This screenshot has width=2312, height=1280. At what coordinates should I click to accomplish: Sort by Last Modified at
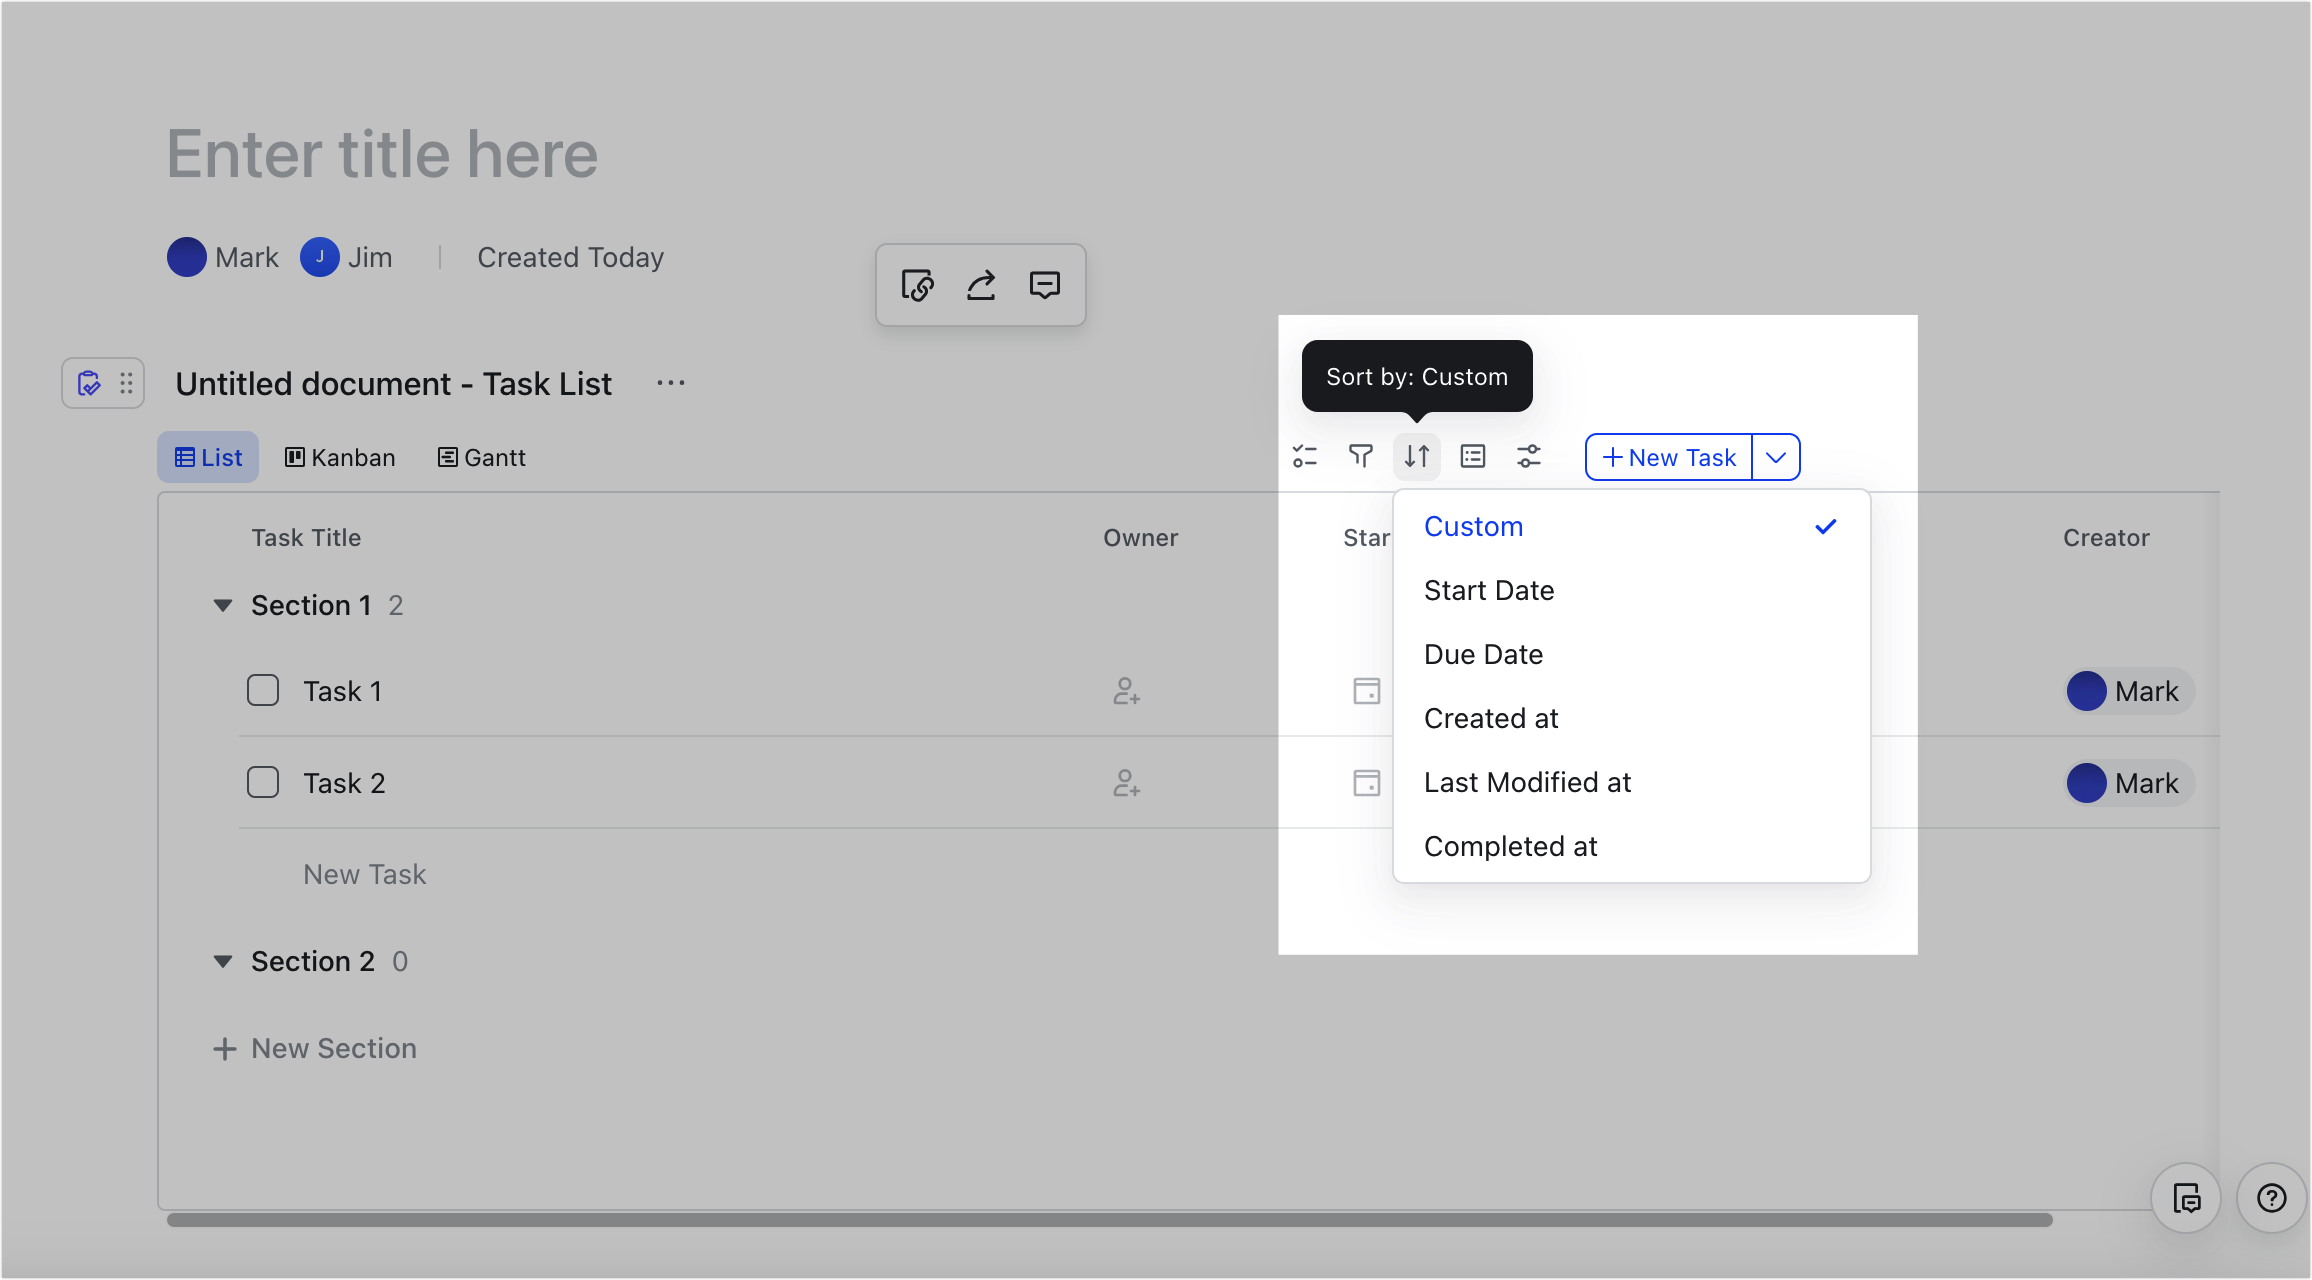click(x=1632, y=782)
